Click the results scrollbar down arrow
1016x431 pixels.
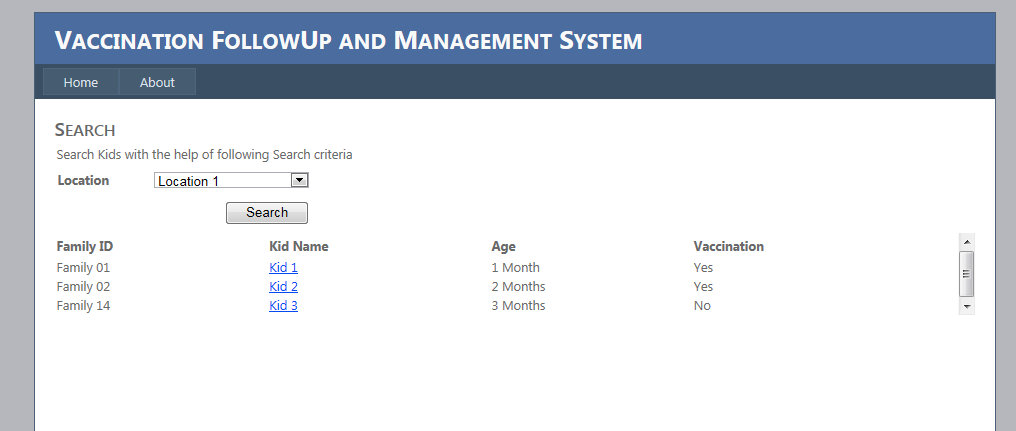[x=967, y=306]
